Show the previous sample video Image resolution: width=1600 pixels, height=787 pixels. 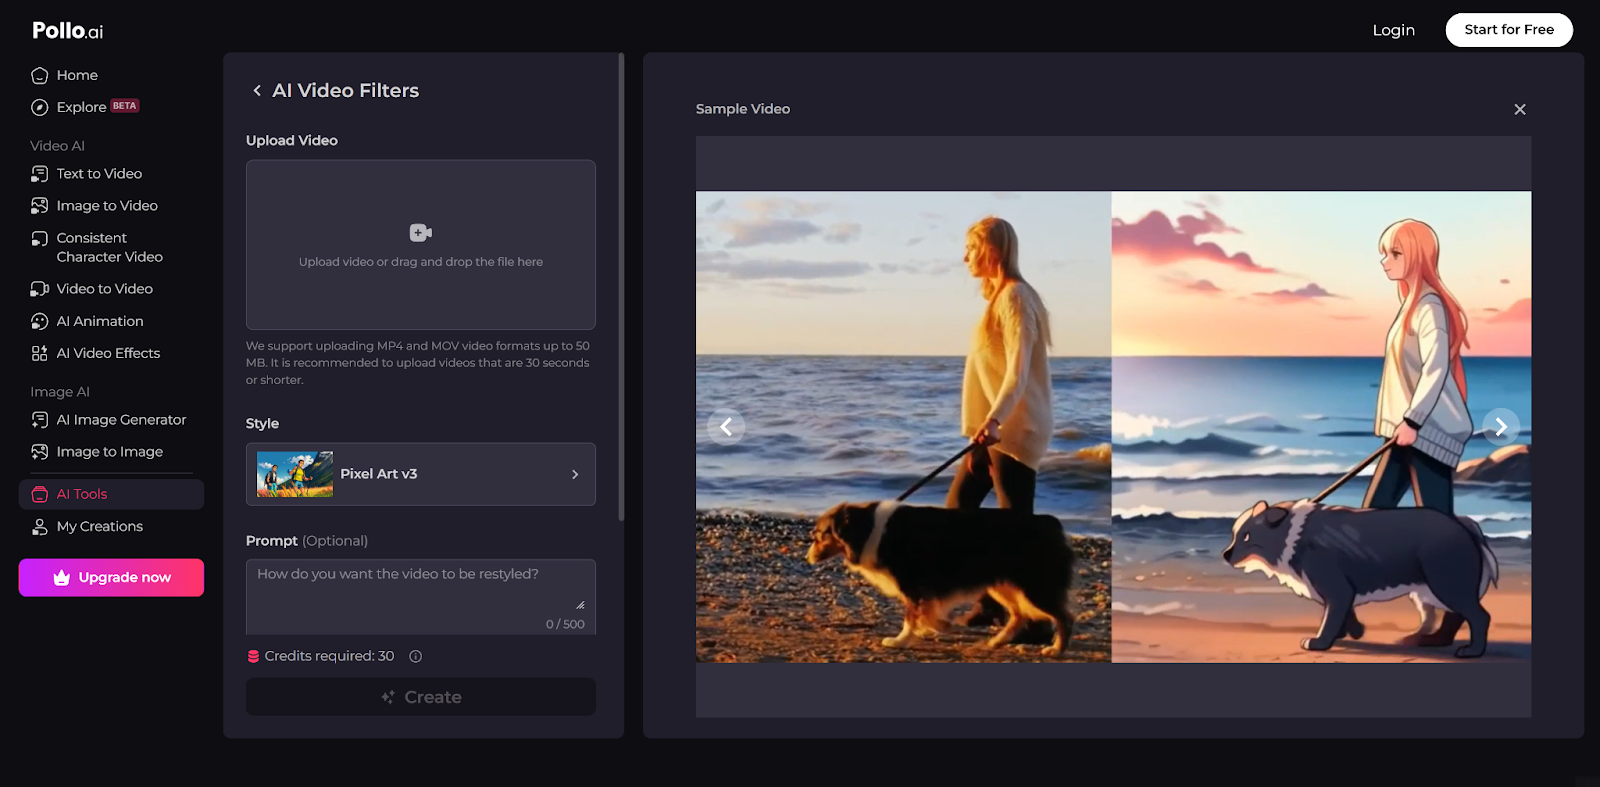coord(726,427)
